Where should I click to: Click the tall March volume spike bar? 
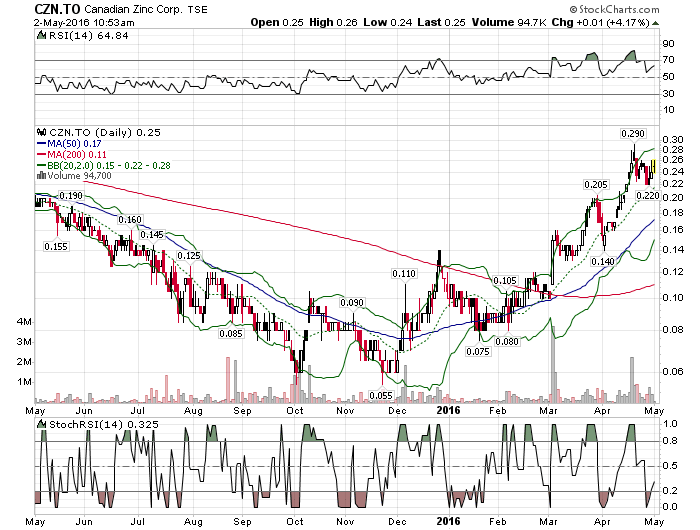point(554,364)
